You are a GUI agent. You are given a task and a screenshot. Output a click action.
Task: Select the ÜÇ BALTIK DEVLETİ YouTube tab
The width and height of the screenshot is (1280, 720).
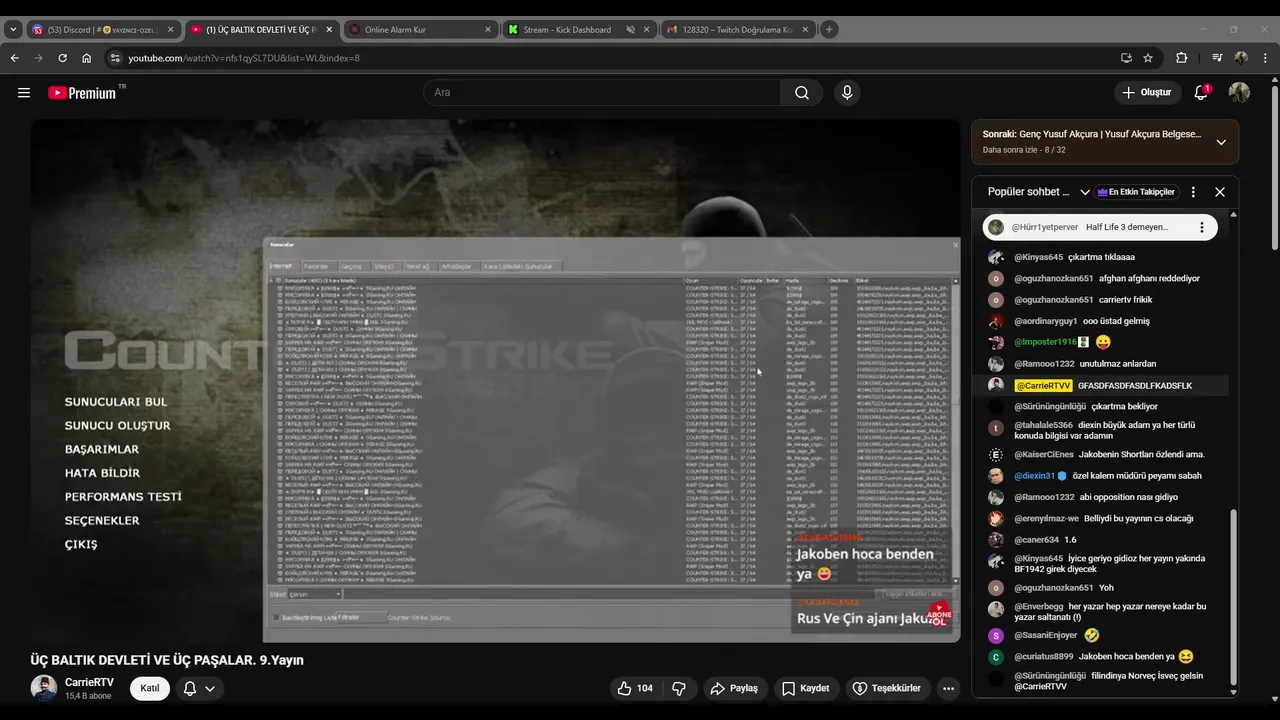coord(260,30)
